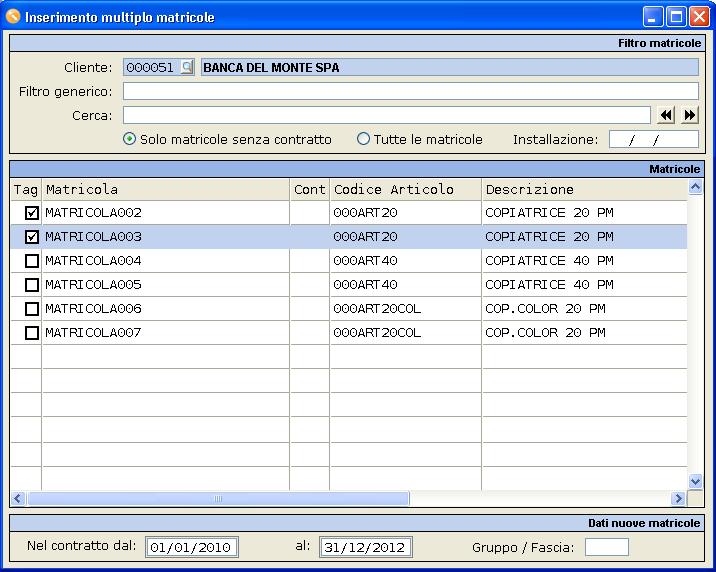Tick the MATRICOLA005 tag checkbox
The image size is (716, 572).
(x=32, y=284)
